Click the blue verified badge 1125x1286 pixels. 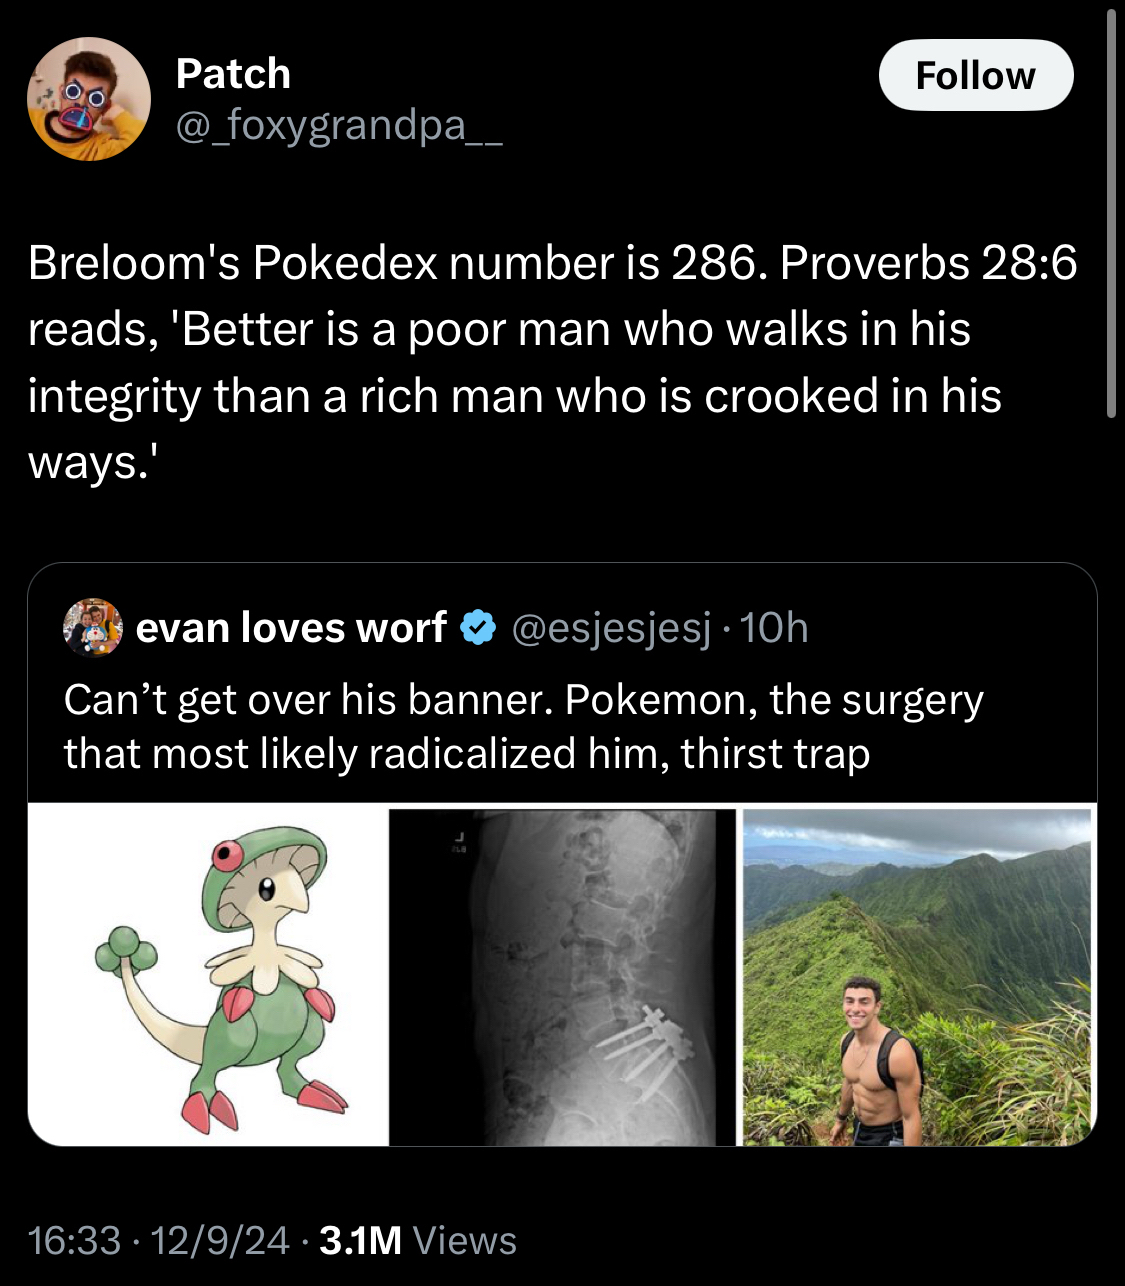point(478,628)
